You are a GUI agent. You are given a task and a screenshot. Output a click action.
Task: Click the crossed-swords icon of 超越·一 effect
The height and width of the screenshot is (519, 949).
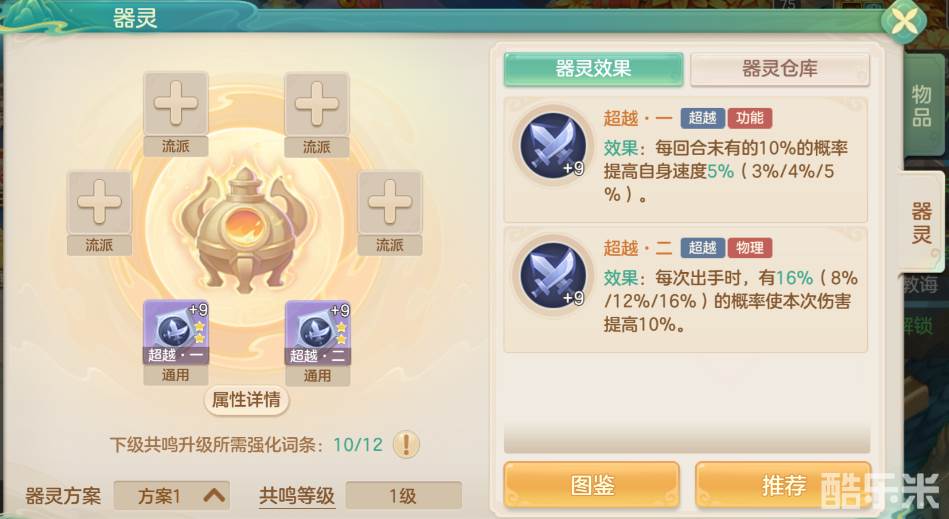[553, 146]
